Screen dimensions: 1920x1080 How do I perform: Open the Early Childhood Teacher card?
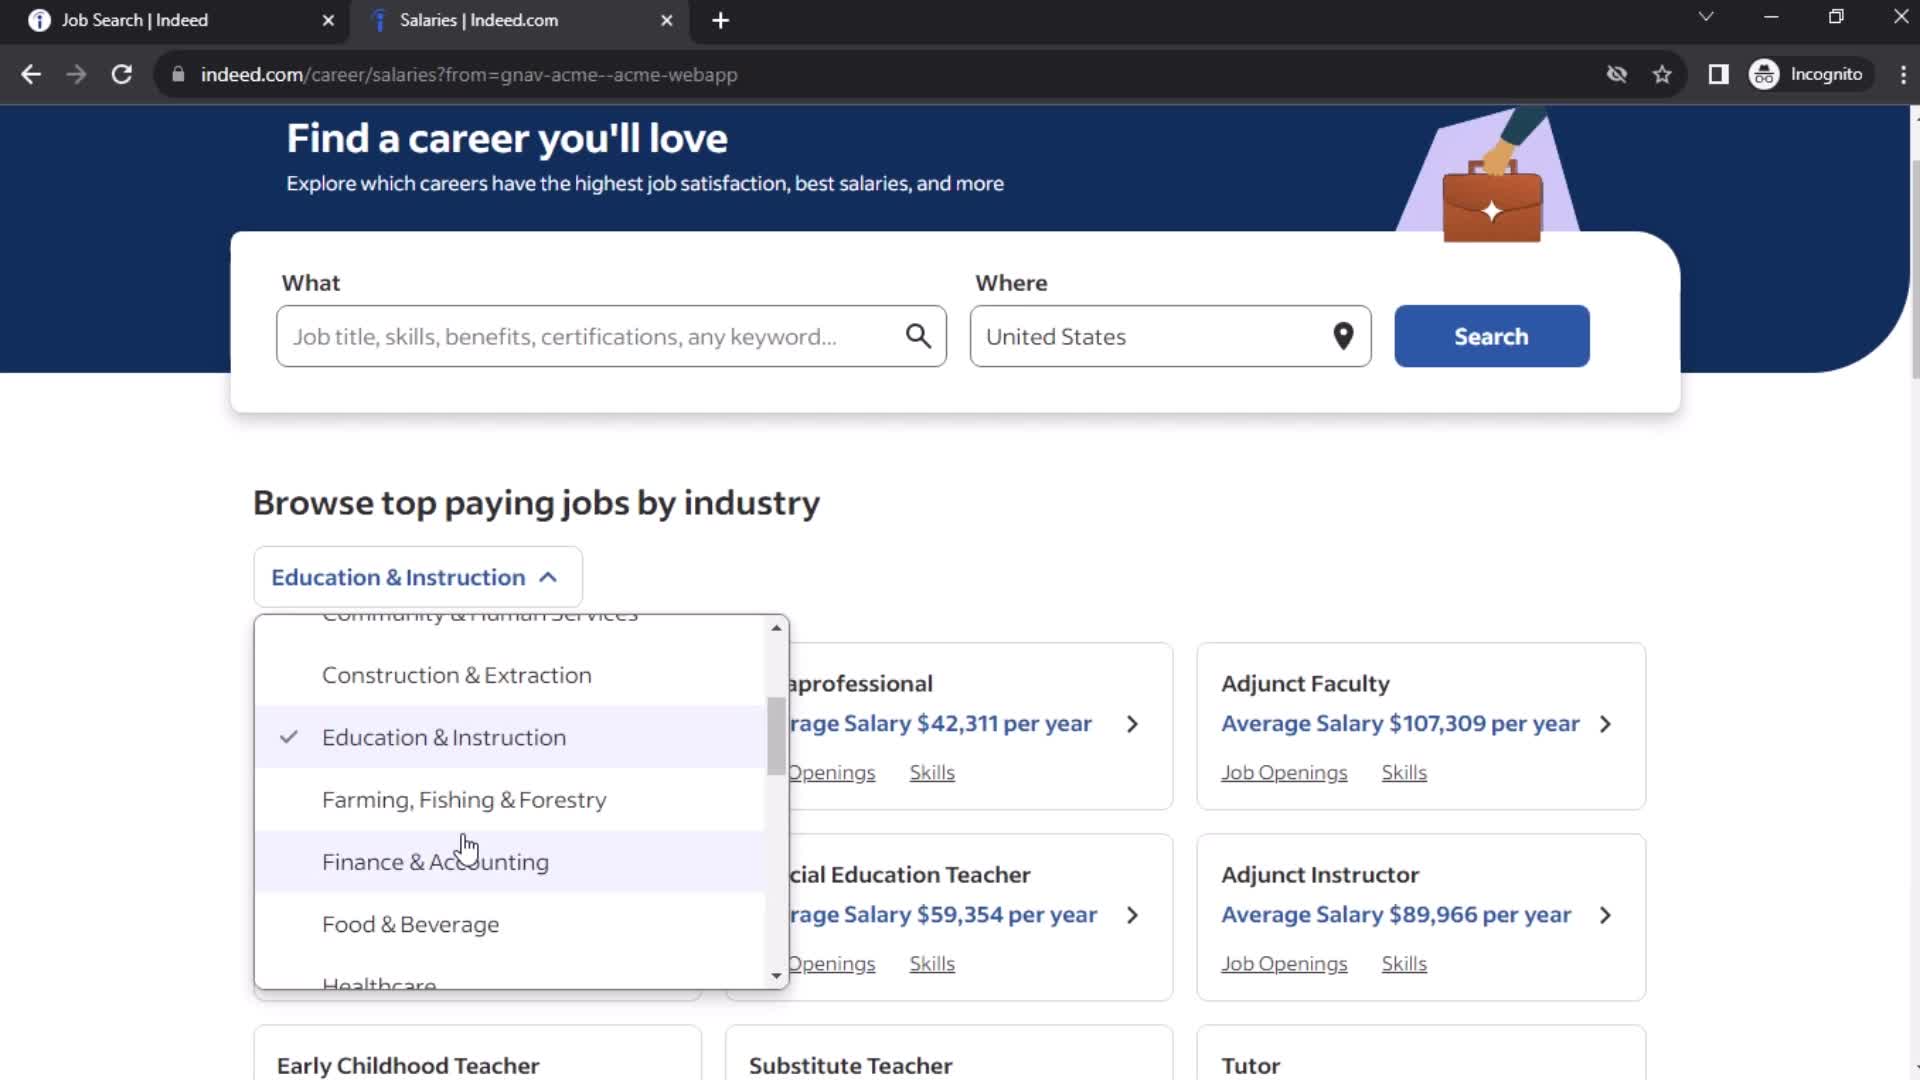tap(477, 1053)
